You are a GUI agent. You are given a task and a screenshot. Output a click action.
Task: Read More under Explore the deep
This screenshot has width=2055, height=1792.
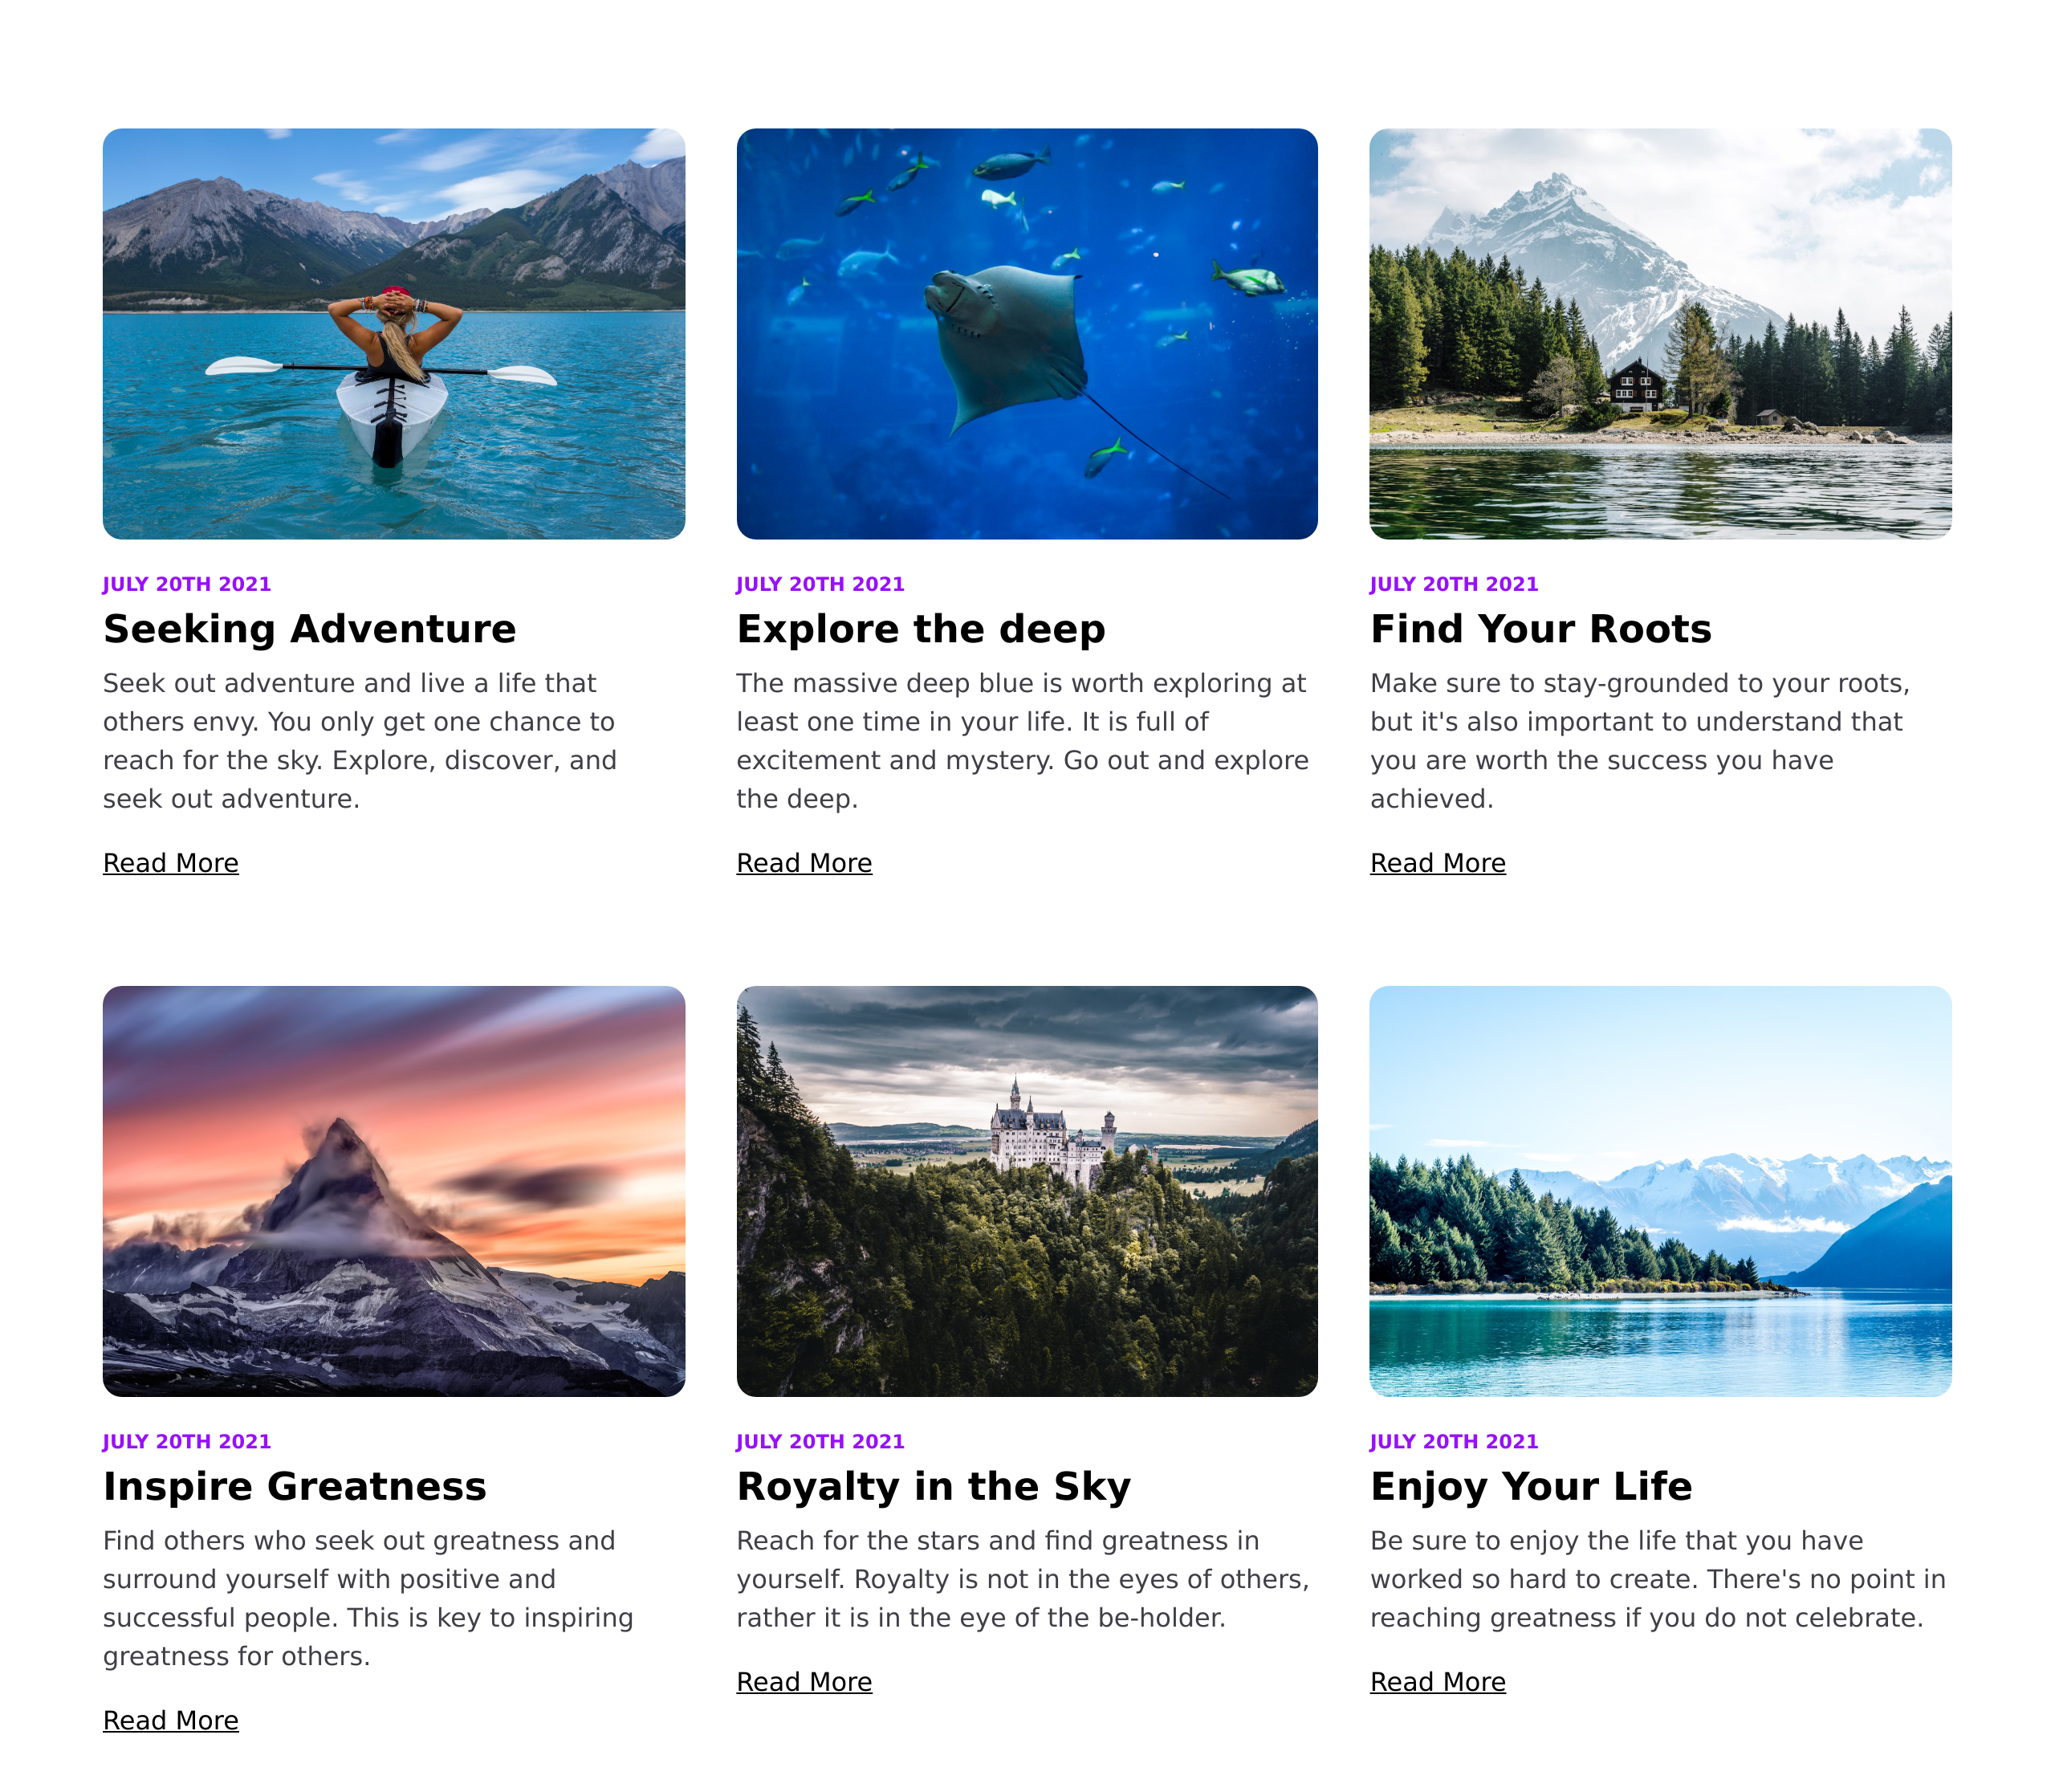pos(804,863)
